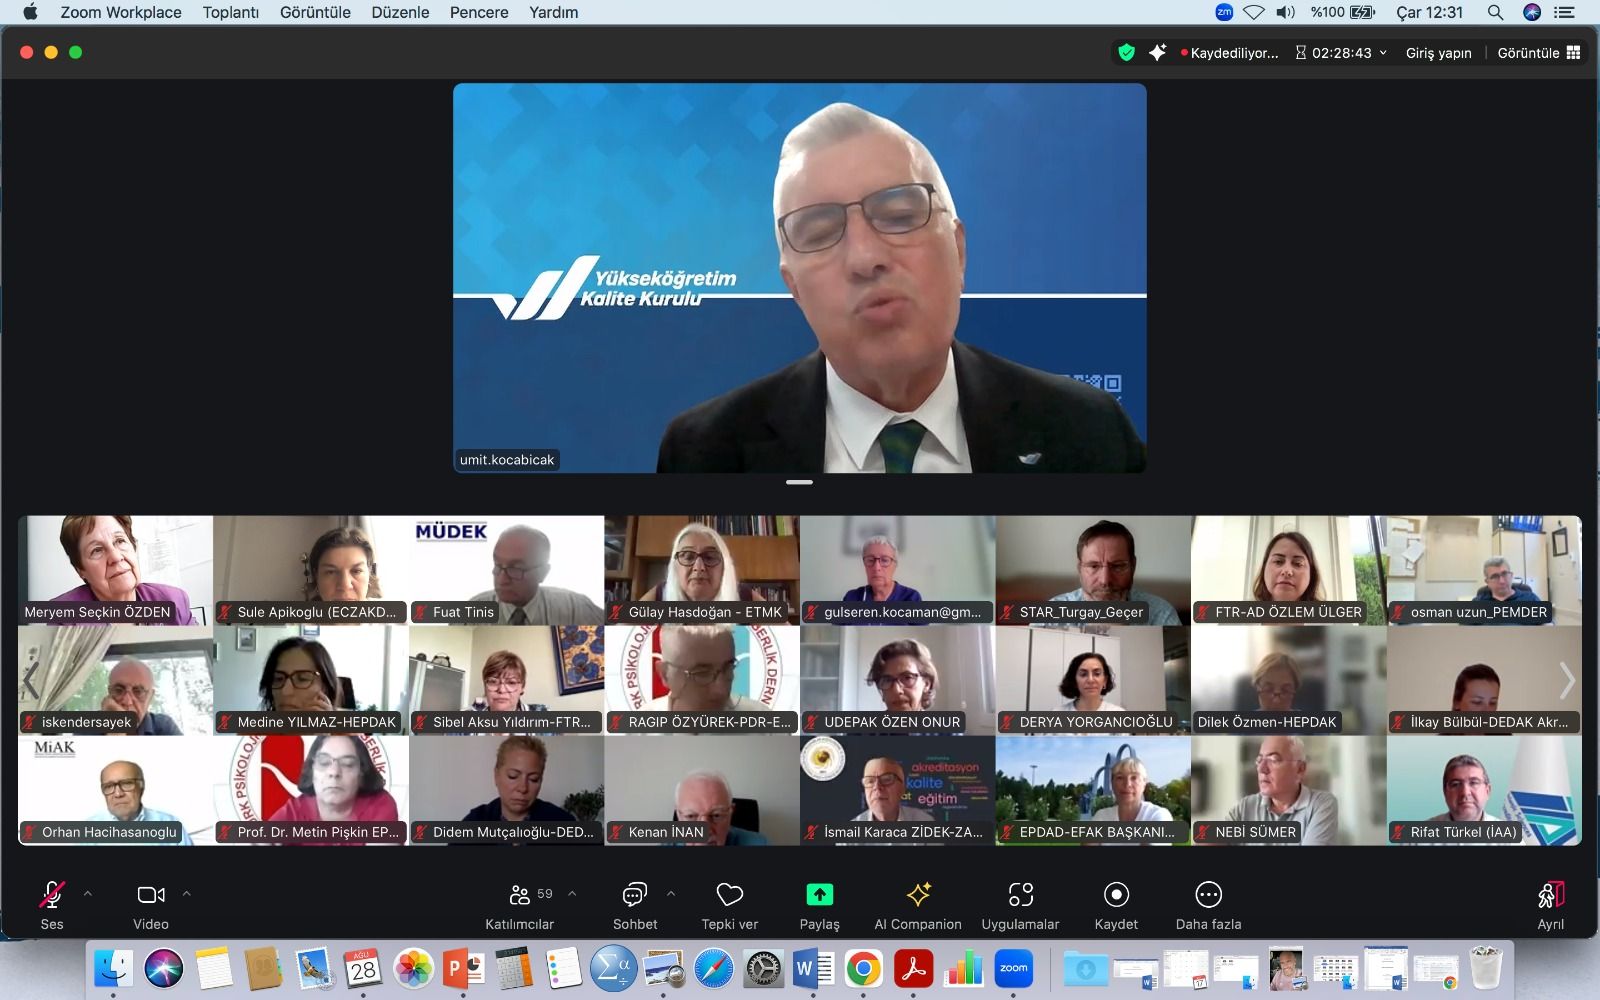Click the green encryption shield icon
The image size is (1600, 1000).
1127,53
